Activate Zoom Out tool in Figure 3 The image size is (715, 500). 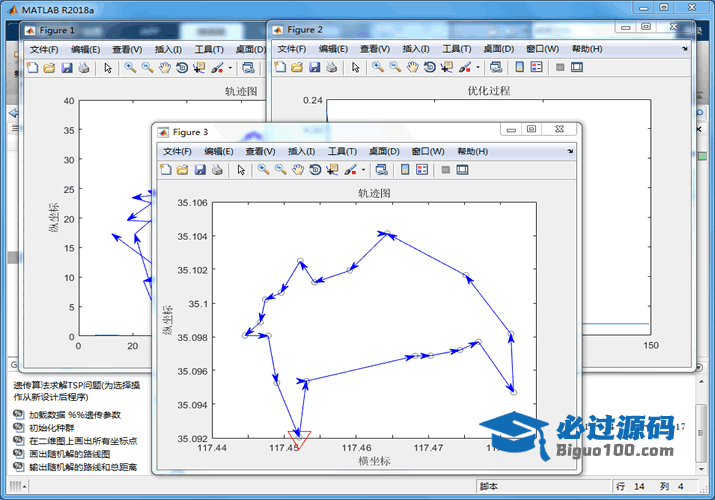[280, 170]
